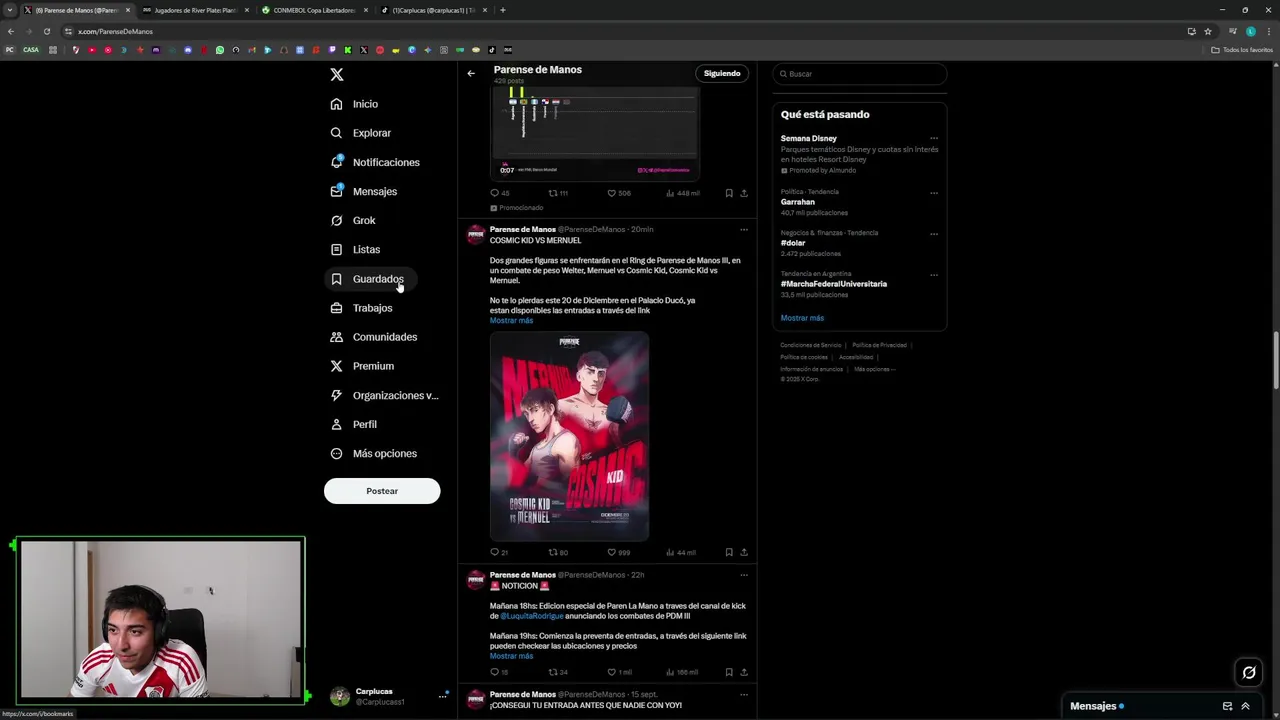The height and width of the screenshot is (720, 1280).
Task: Open options for the Semana Disney trend
Action: tap(934, 138)
